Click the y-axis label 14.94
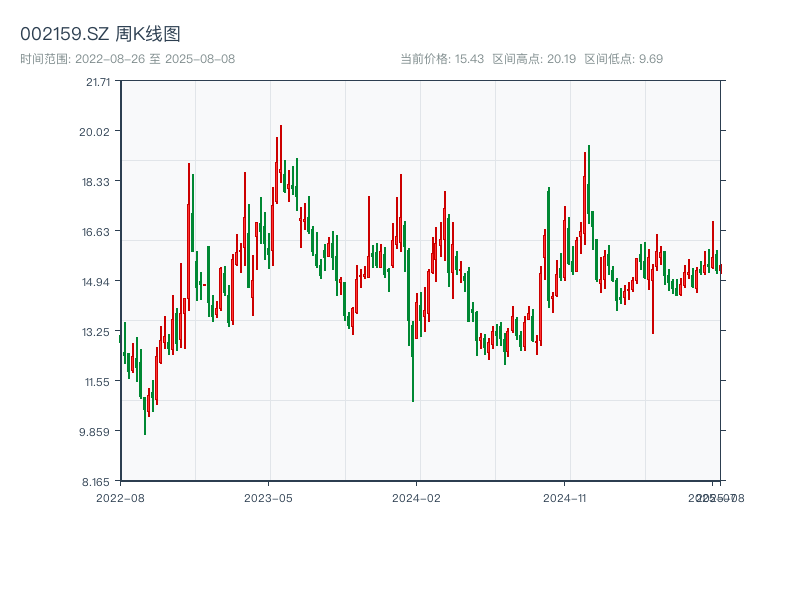Image resolution: width=800 pixels, height=600 pixels. click(x=95, y=282)
